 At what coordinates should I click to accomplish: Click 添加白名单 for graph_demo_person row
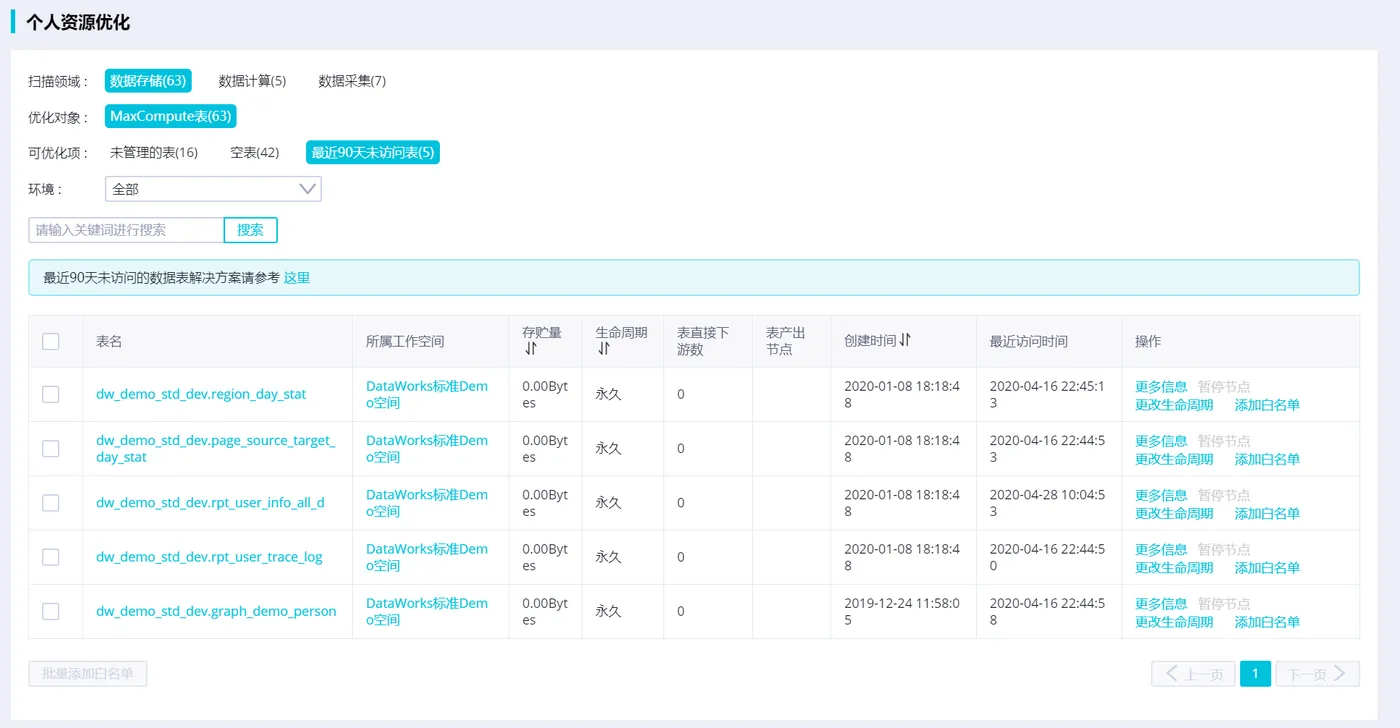pos(1267,622)
